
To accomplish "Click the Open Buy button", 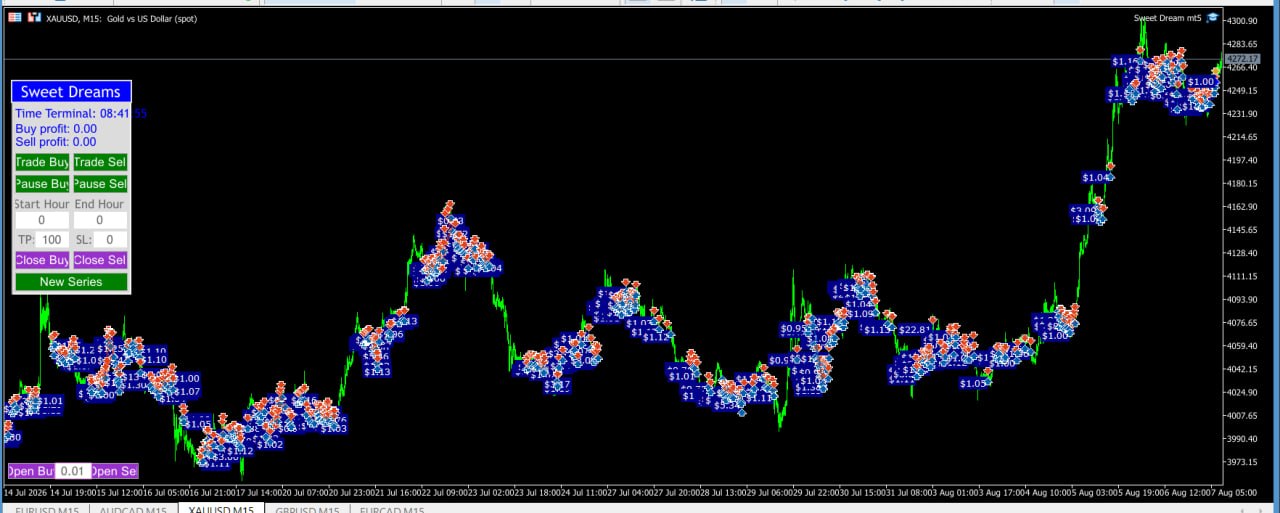I will tap(31, 471).
